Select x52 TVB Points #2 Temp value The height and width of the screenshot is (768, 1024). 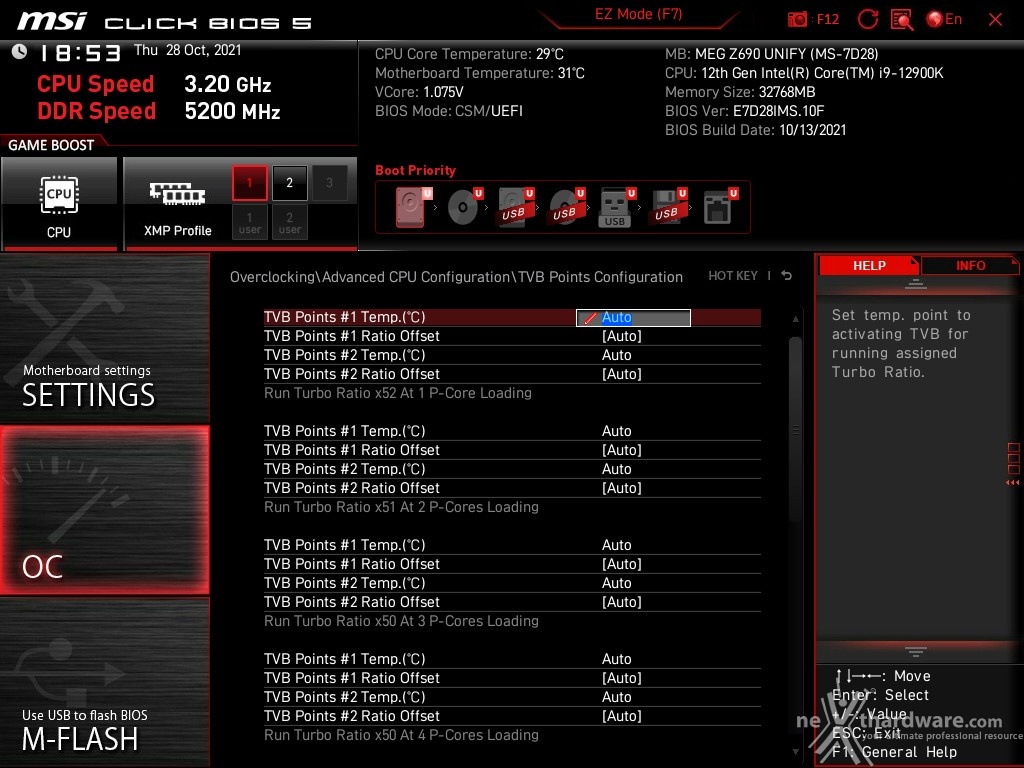(x=616, y=355)
